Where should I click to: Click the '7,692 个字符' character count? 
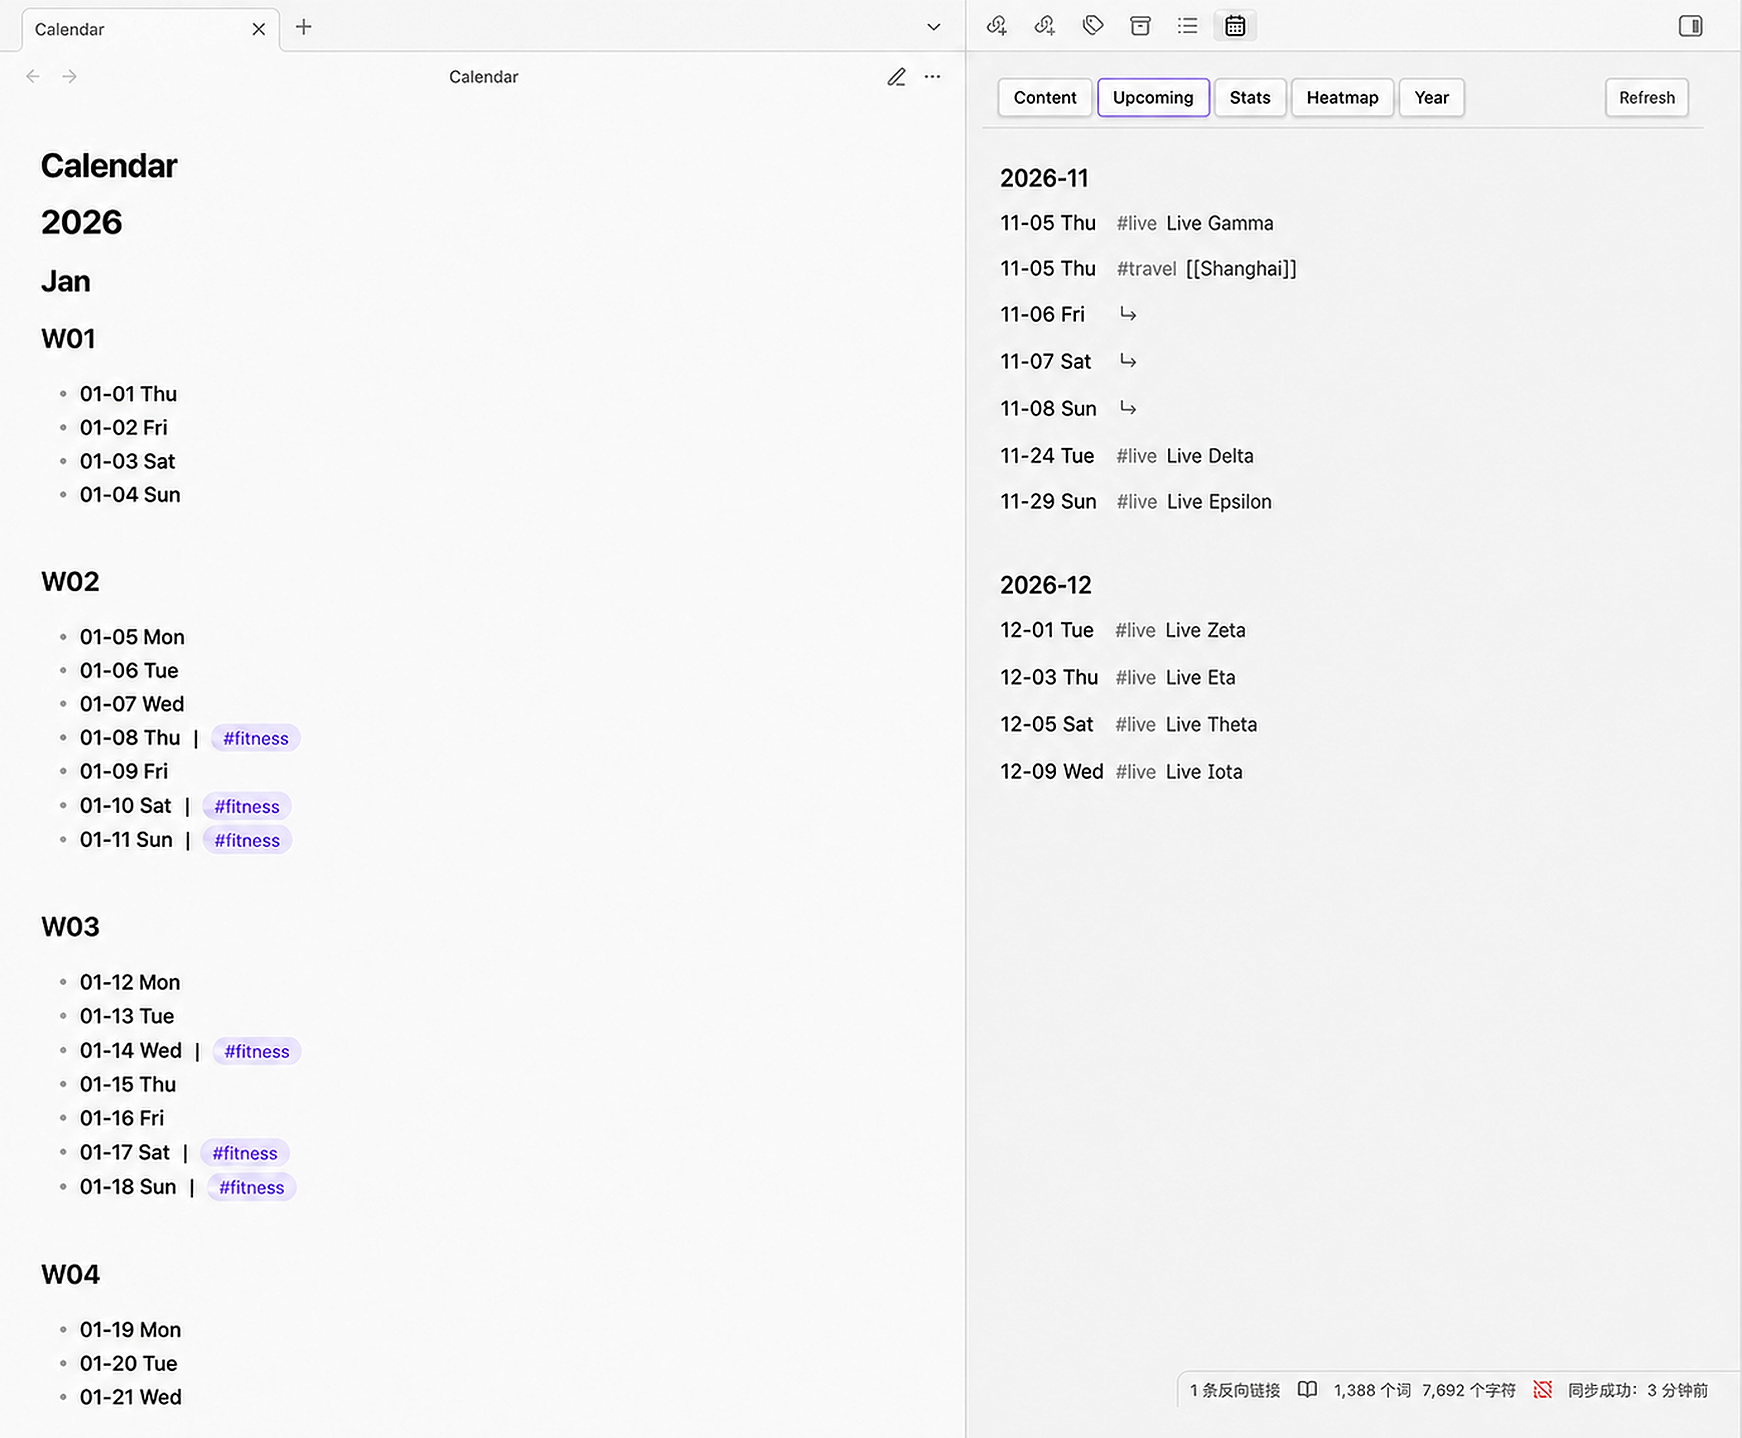[1469, 1390]
